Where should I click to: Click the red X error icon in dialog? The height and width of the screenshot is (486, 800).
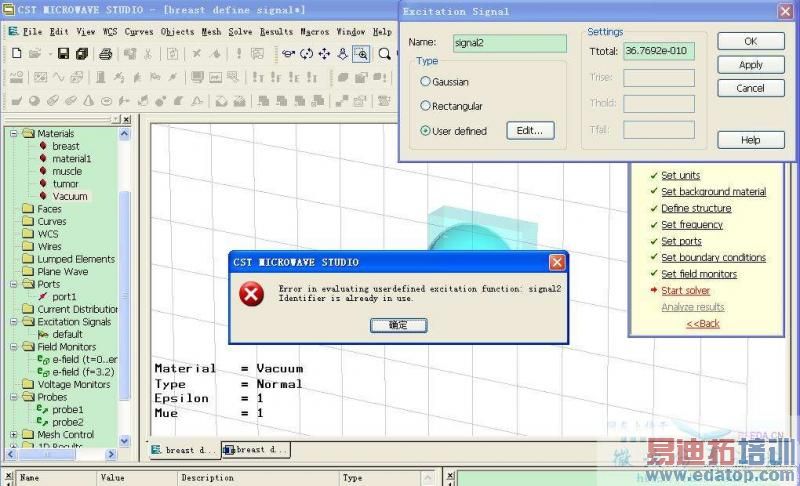click(252, 294)
